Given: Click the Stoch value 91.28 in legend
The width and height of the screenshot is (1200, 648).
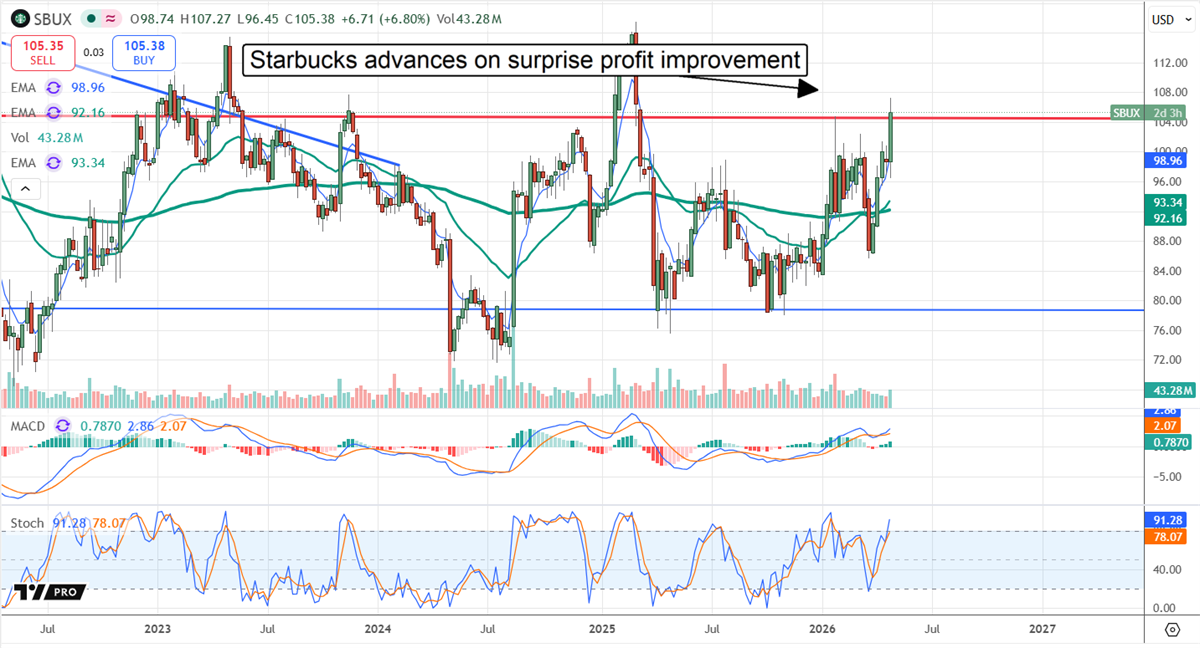Looking at the screenshot, I should coord(68,523).
